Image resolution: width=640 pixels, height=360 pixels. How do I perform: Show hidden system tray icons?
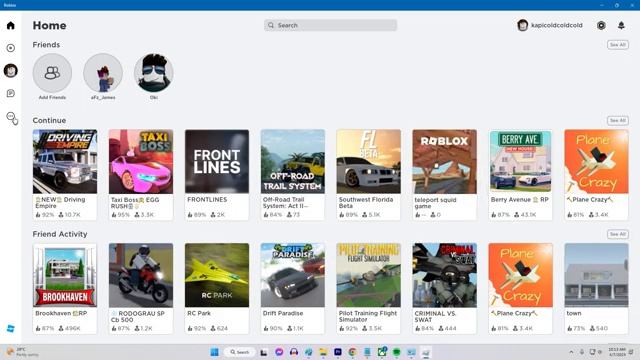point(571,352)
